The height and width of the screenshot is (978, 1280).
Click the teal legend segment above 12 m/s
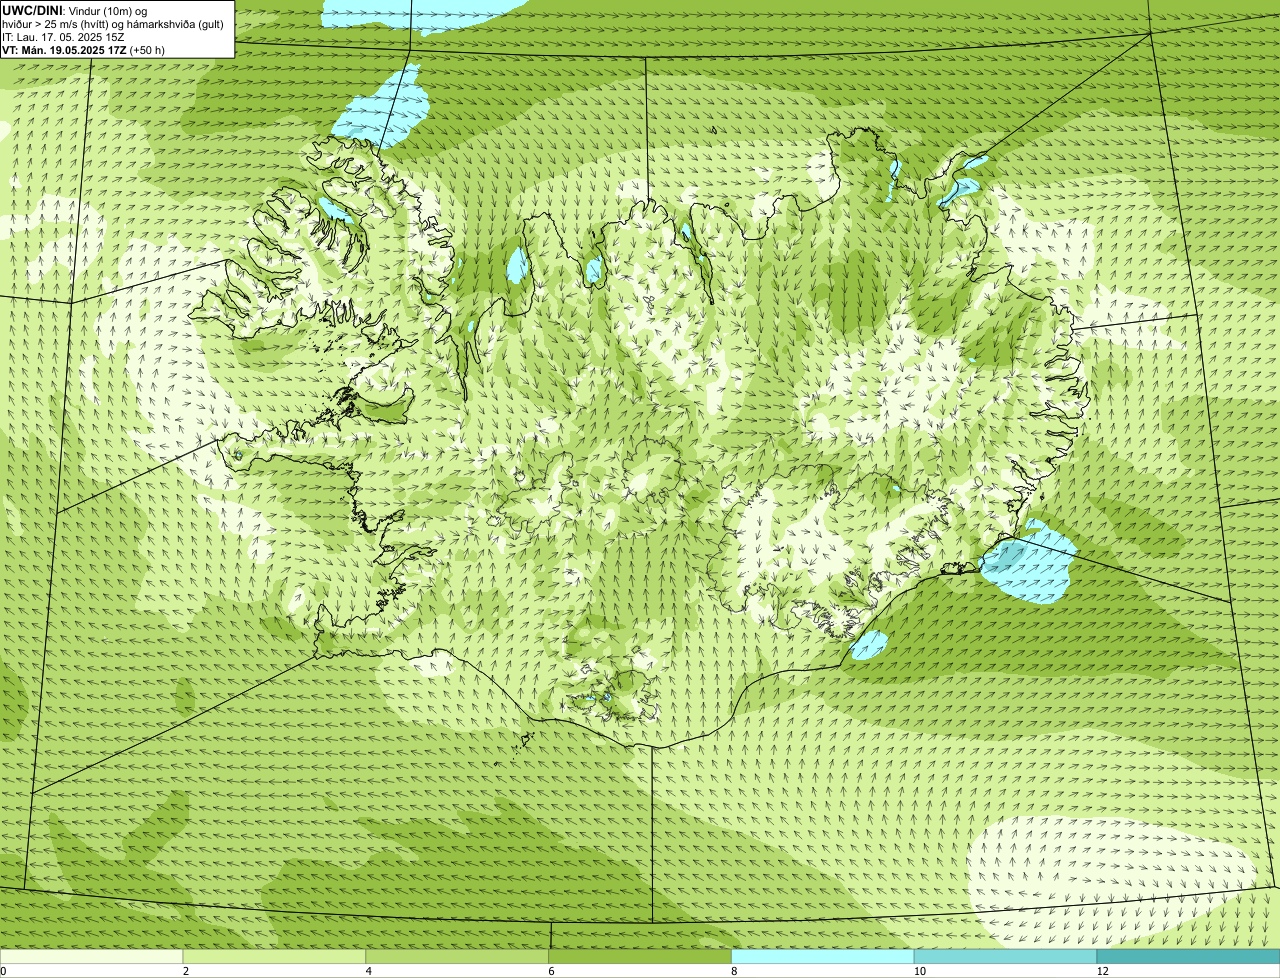coord(1188,957)
